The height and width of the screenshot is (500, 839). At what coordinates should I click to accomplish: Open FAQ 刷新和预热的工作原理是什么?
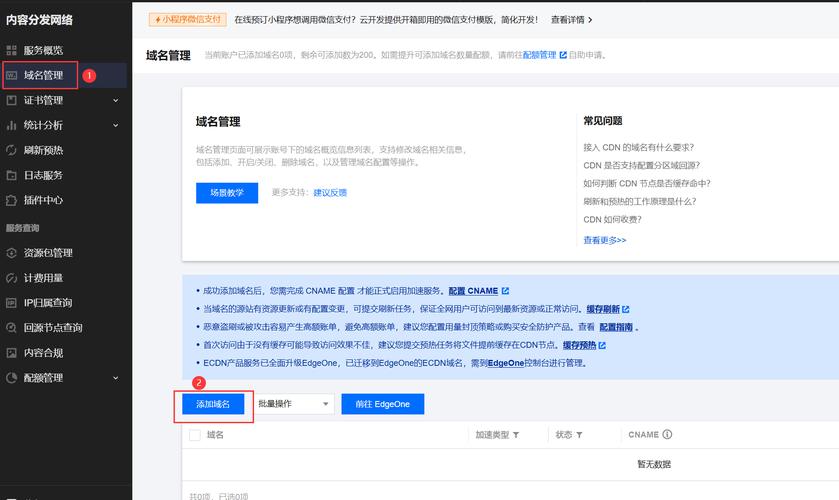tap(640, 201)
